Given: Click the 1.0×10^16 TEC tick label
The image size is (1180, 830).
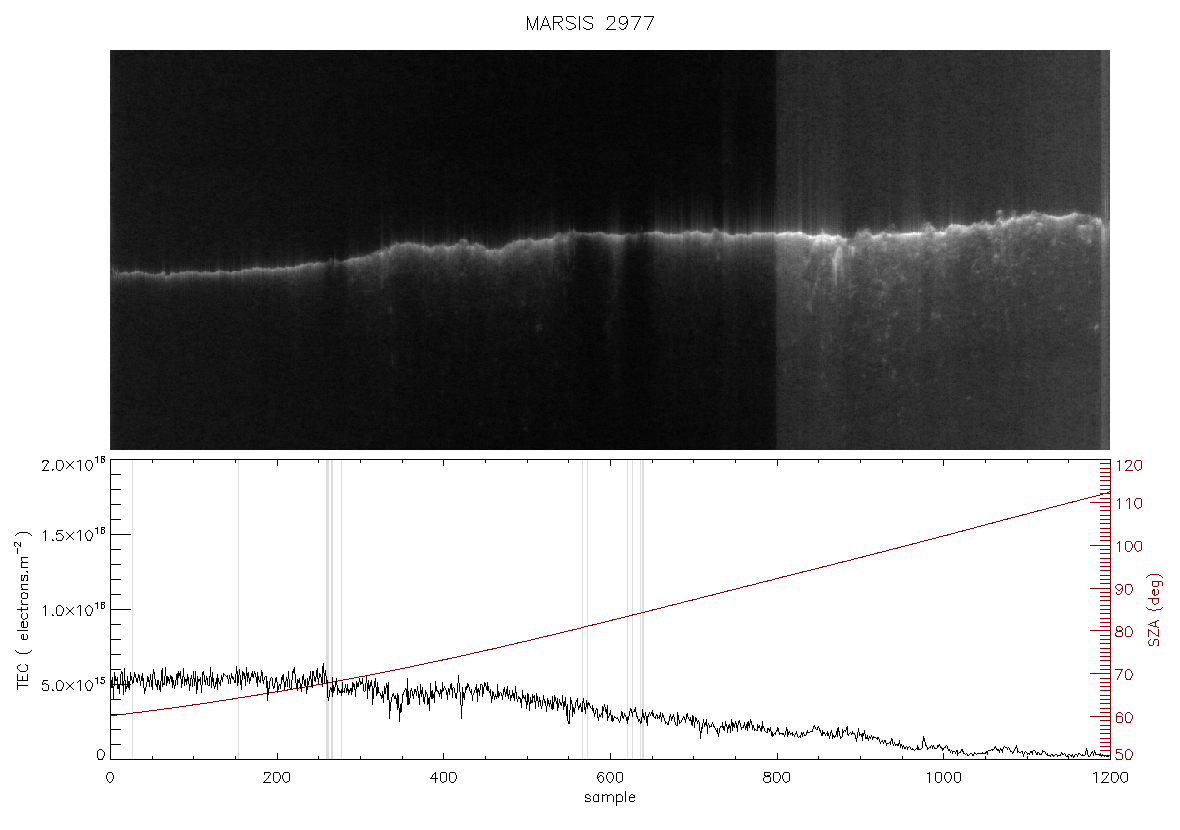Looking at the screenshot, I should [x=73, y=610].
